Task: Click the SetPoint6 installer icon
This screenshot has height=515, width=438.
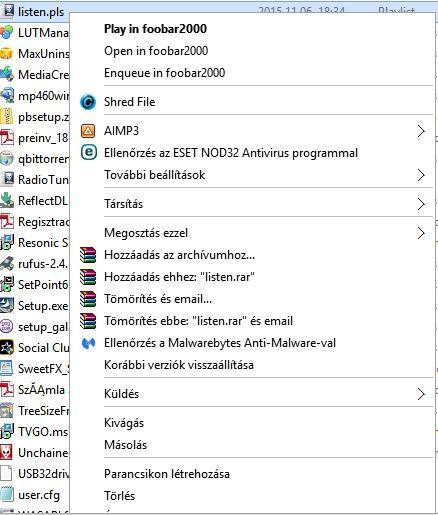Action: (x=7, y=285)
